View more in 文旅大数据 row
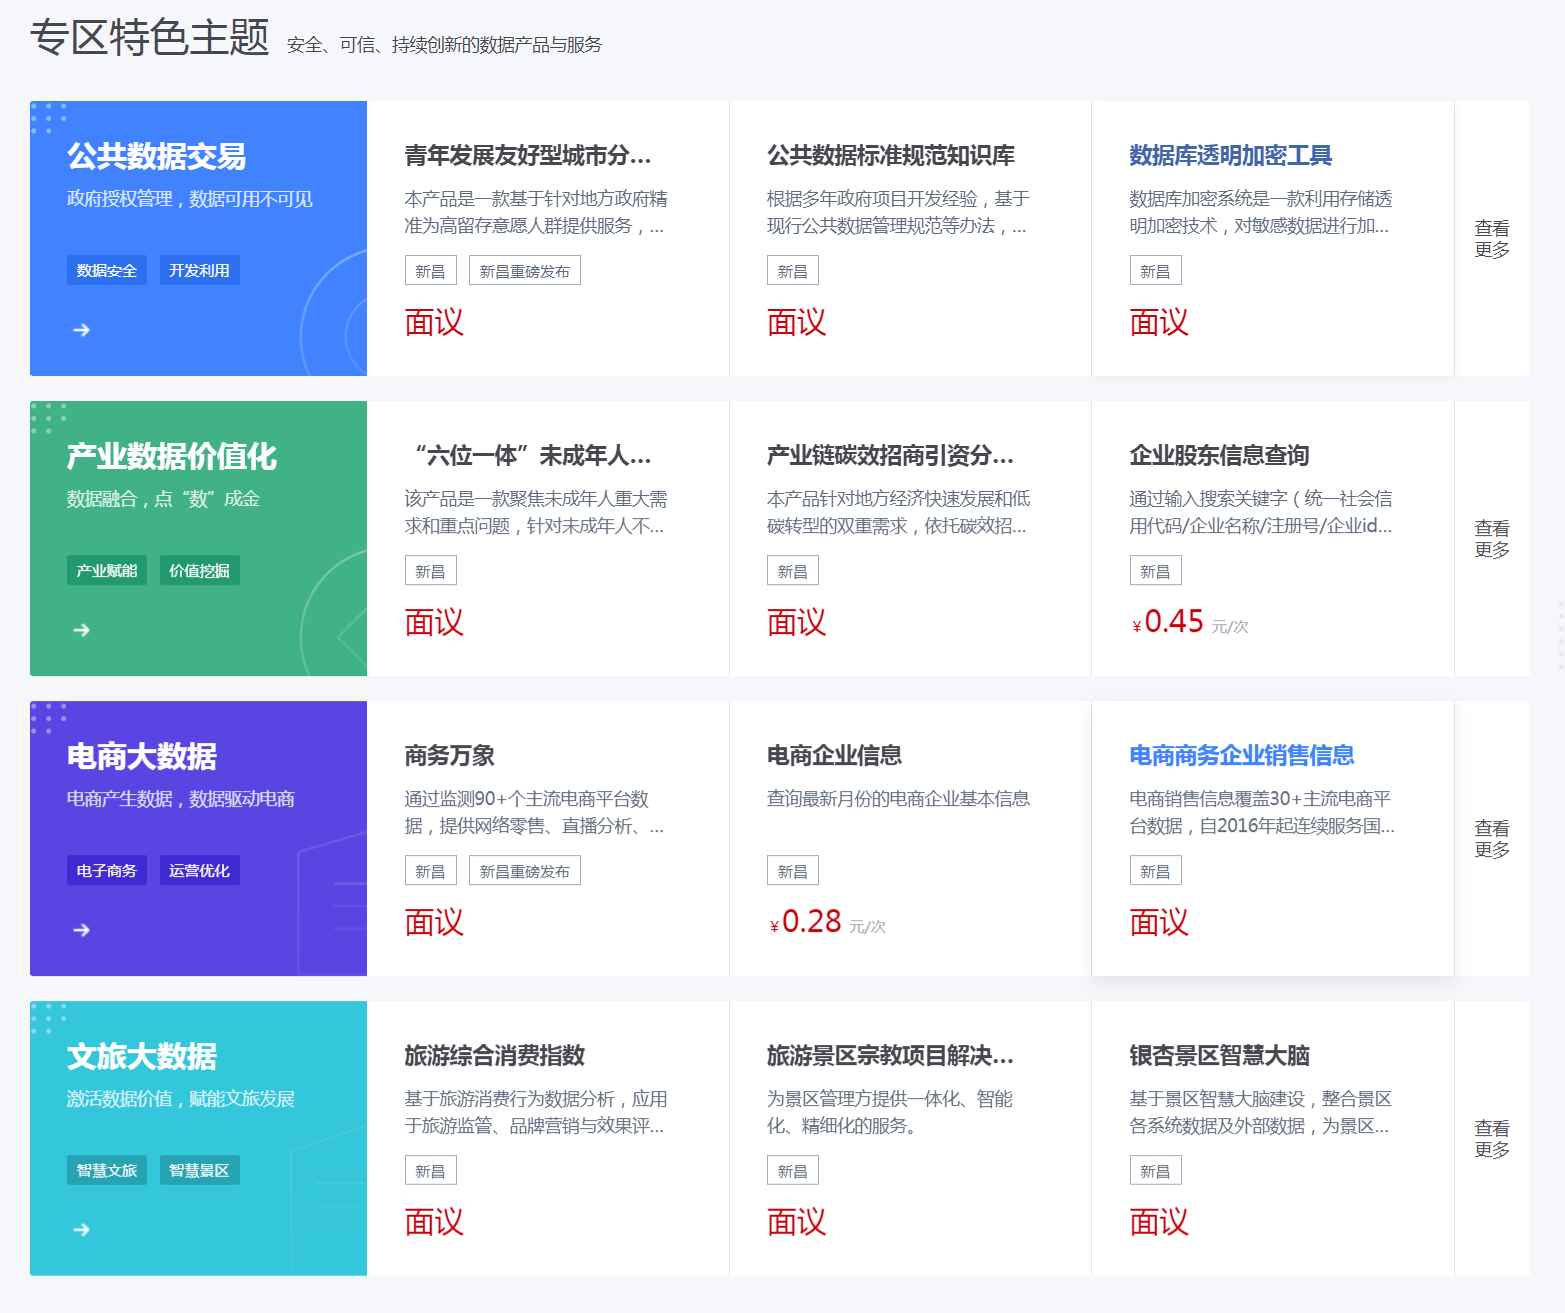The height and width of the screenshot is (1313, 1565). [x=1492, y=1139]
